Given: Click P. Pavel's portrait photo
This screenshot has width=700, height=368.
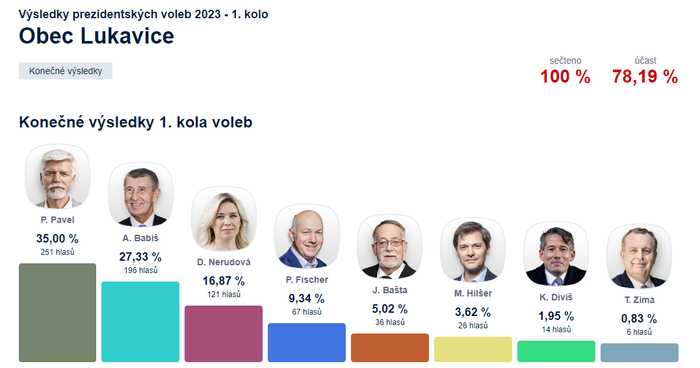Looking at the screenshot, I should (x=58, y=177).
